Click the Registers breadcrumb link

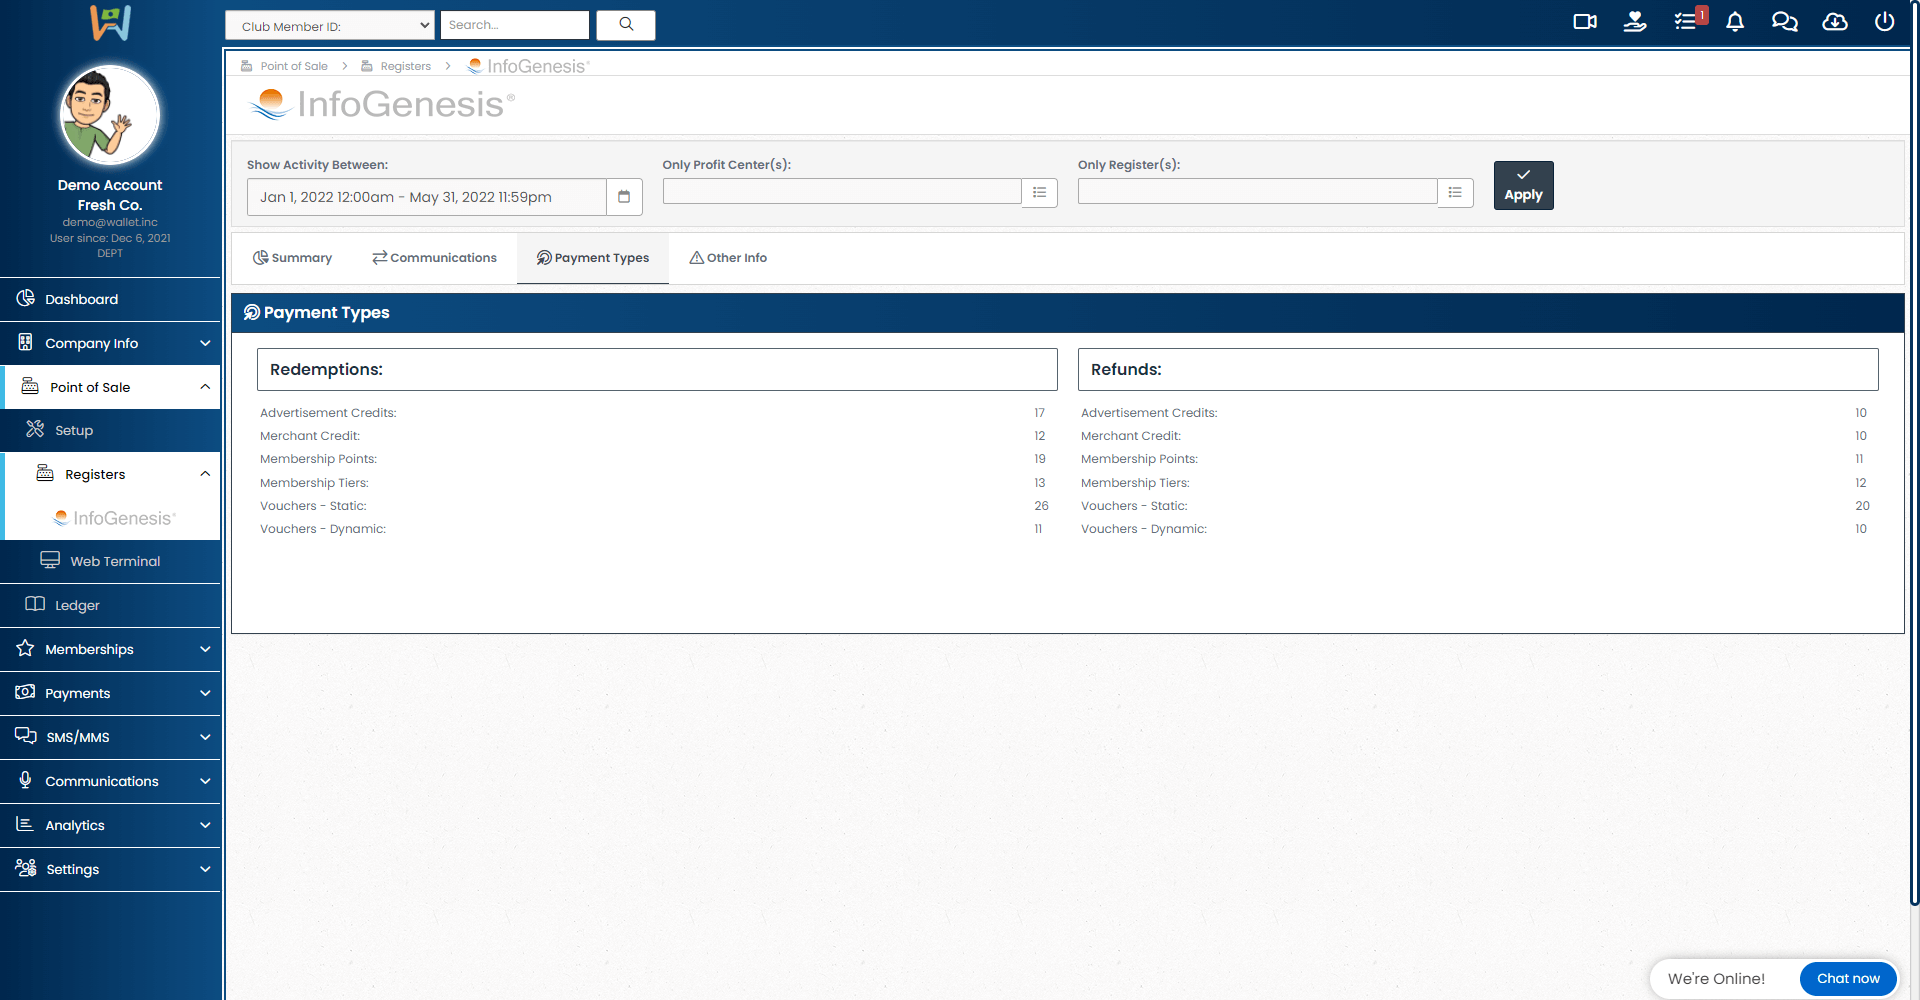pyautogui.click(x=405, y=66)
